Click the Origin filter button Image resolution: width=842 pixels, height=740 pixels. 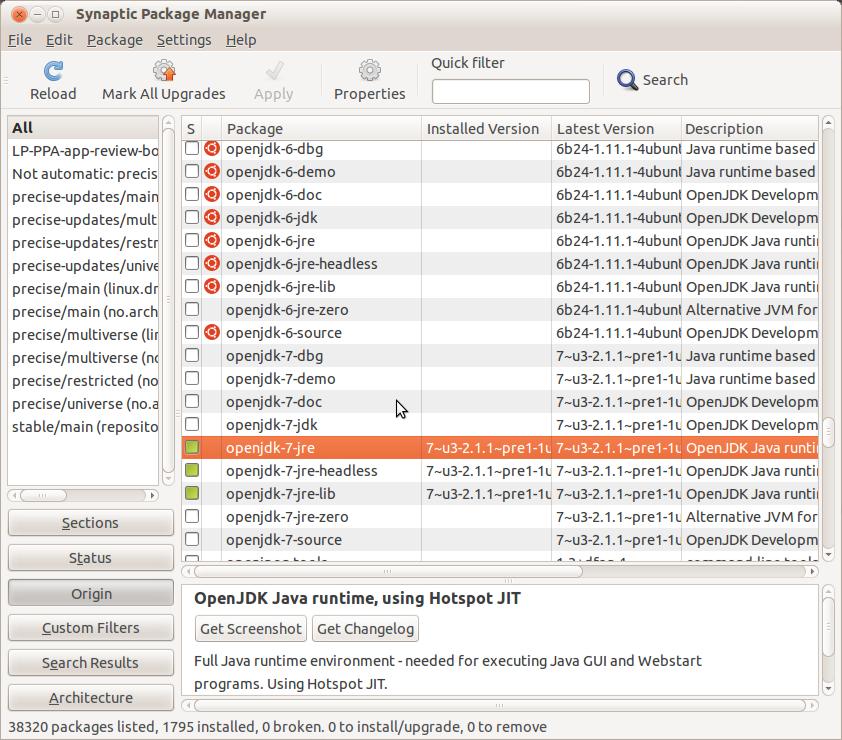91,593
